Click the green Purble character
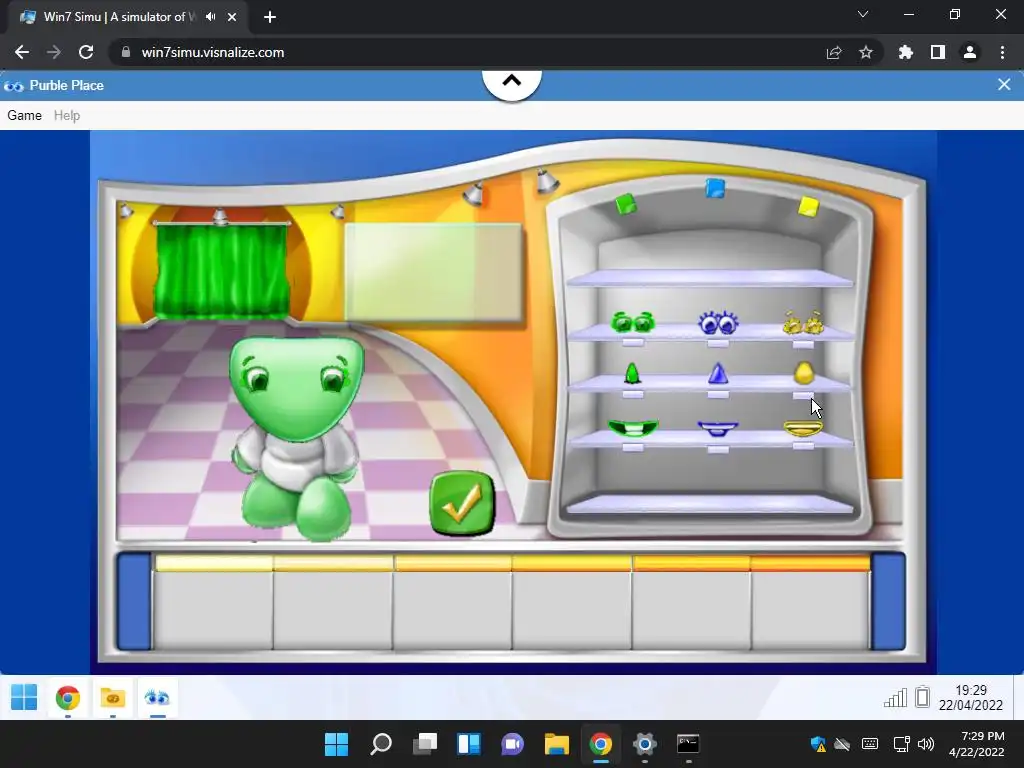The image size is (1024, 768). click(296, 438)
